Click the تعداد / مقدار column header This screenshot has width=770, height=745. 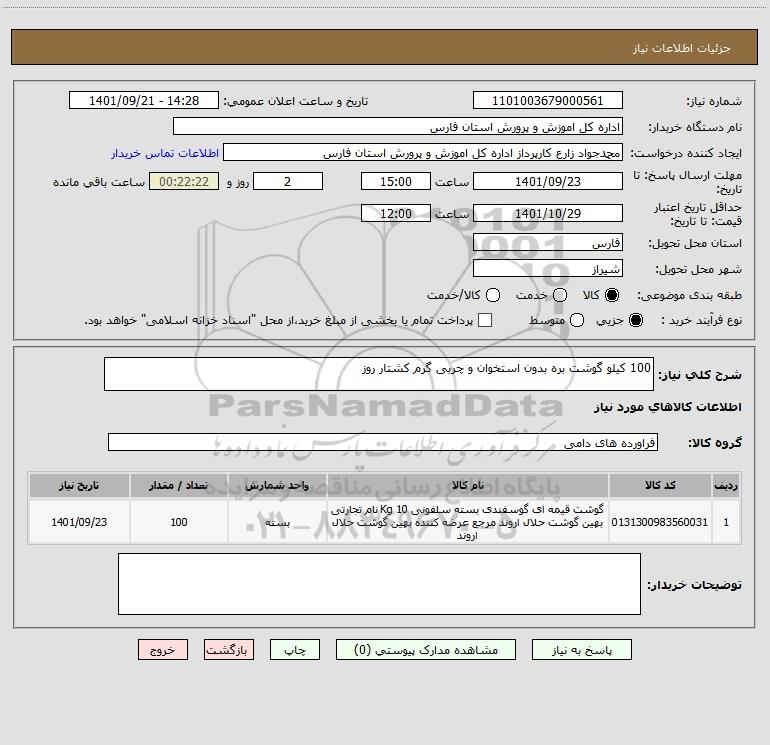pyautogui.click(x=179, y=486)
